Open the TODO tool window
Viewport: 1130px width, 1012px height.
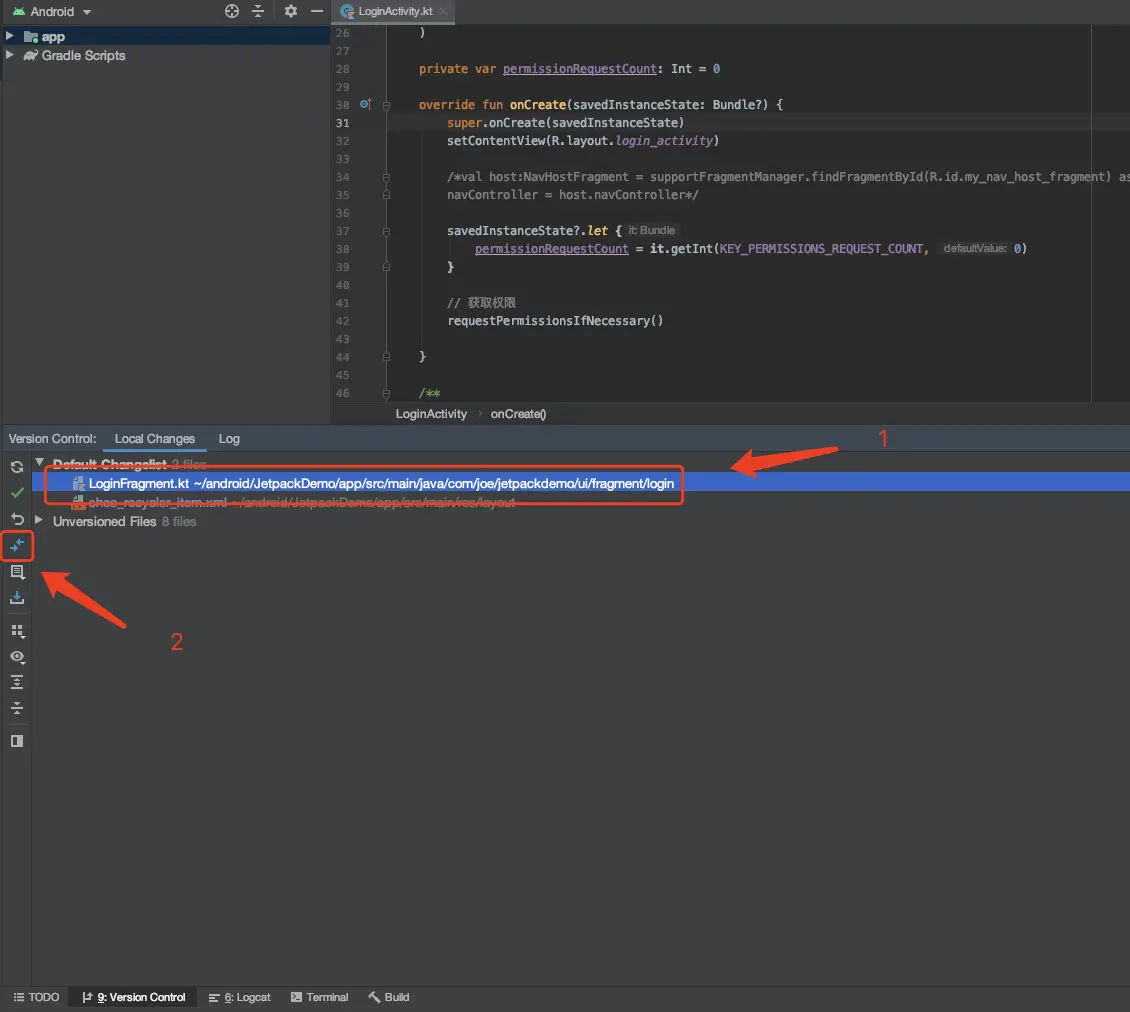pos(36,997)
